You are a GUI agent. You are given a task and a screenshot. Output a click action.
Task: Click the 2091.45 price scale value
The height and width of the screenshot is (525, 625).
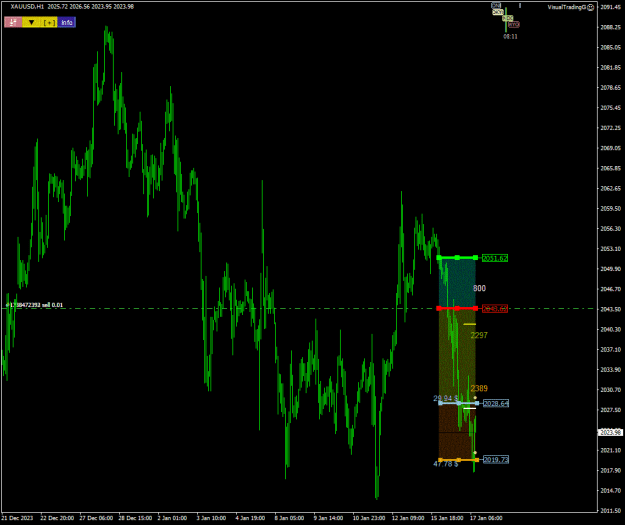click(611, 7)
